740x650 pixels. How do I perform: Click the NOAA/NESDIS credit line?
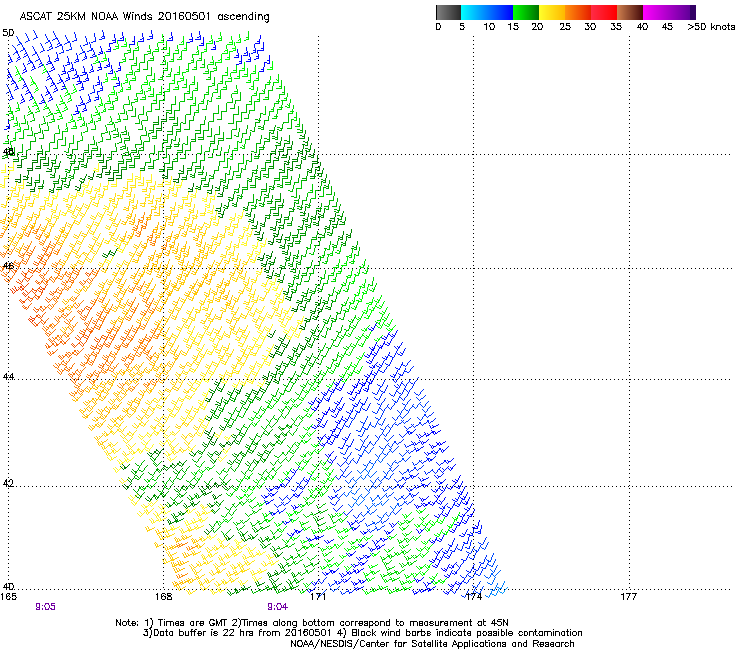(432, 644)
